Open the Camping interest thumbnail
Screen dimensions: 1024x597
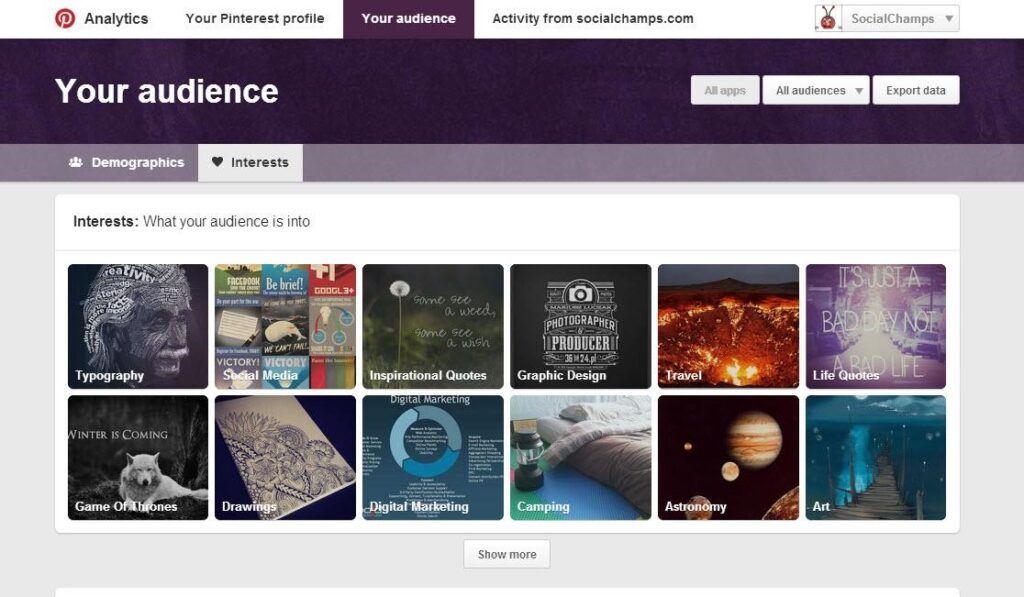click(x=581, y=457)
